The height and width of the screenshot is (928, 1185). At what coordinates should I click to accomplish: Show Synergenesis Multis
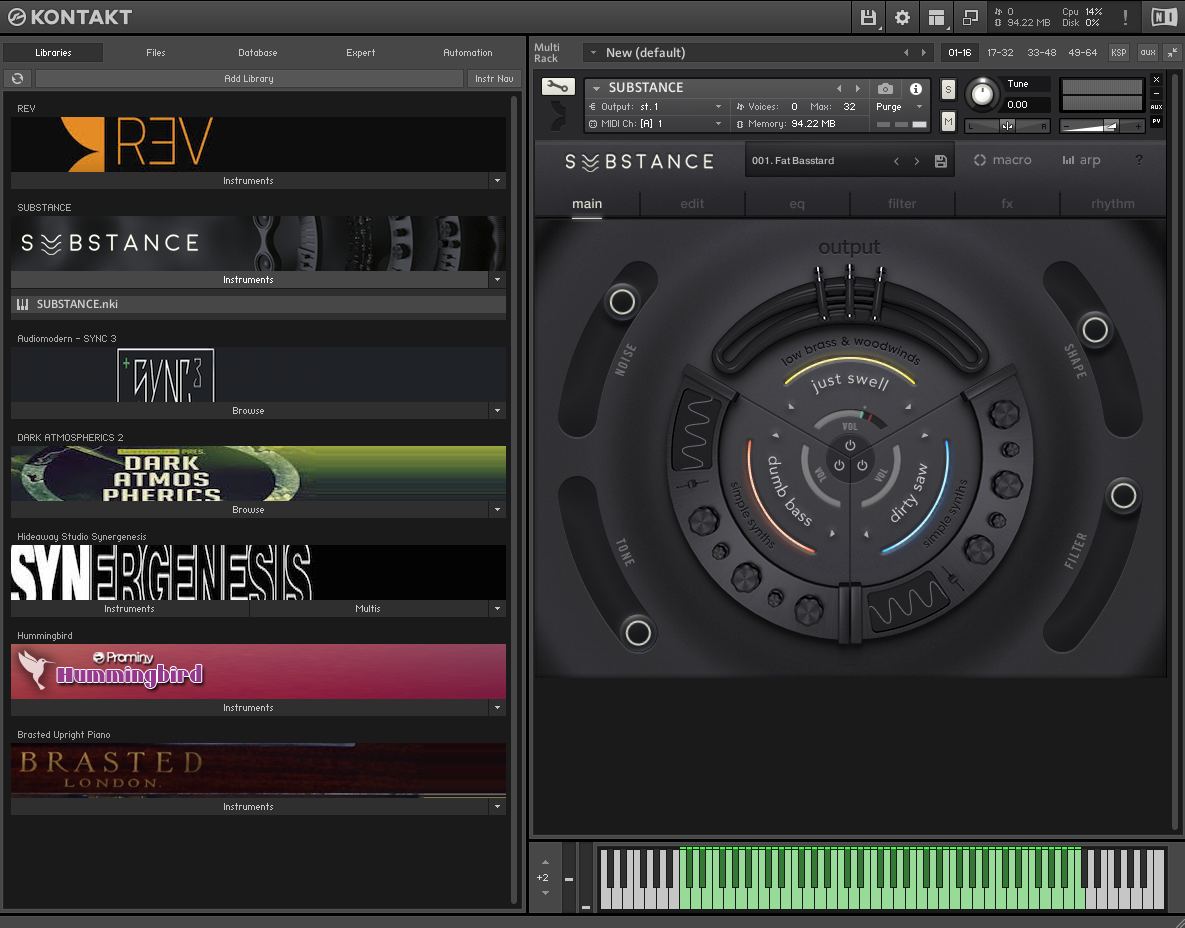368,608
